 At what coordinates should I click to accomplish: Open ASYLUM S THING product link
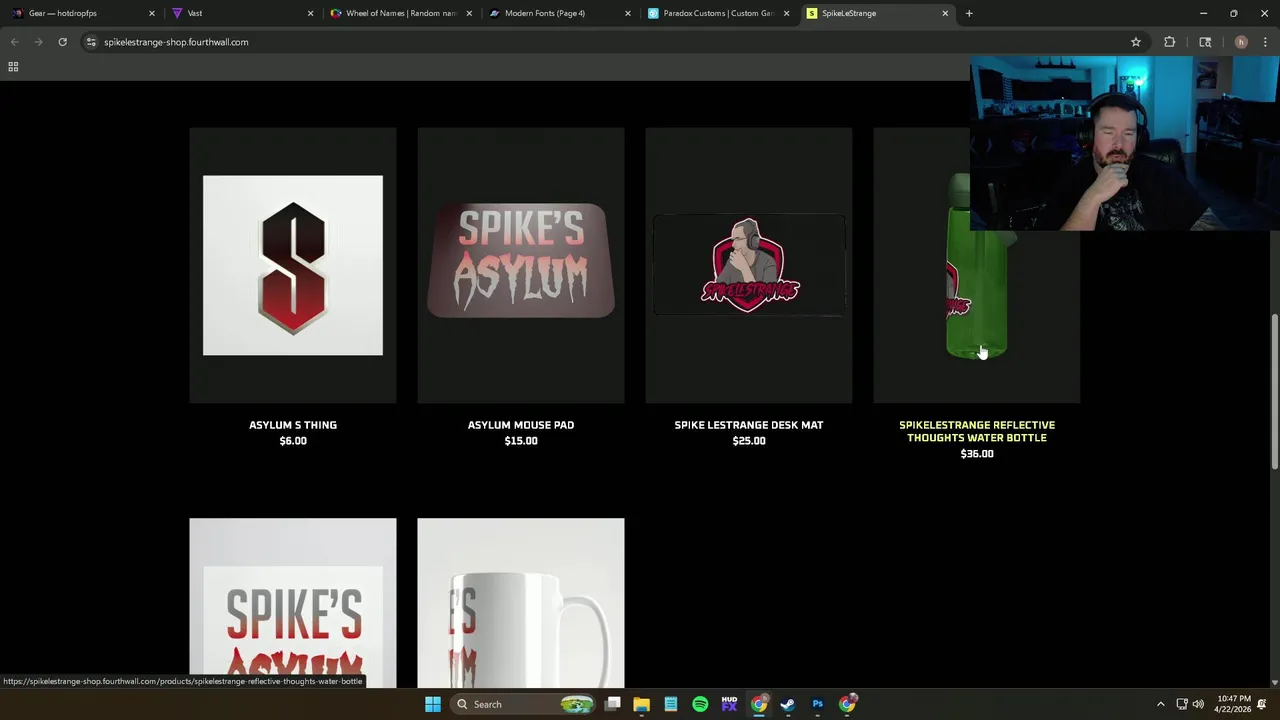(x=293, y=425)
